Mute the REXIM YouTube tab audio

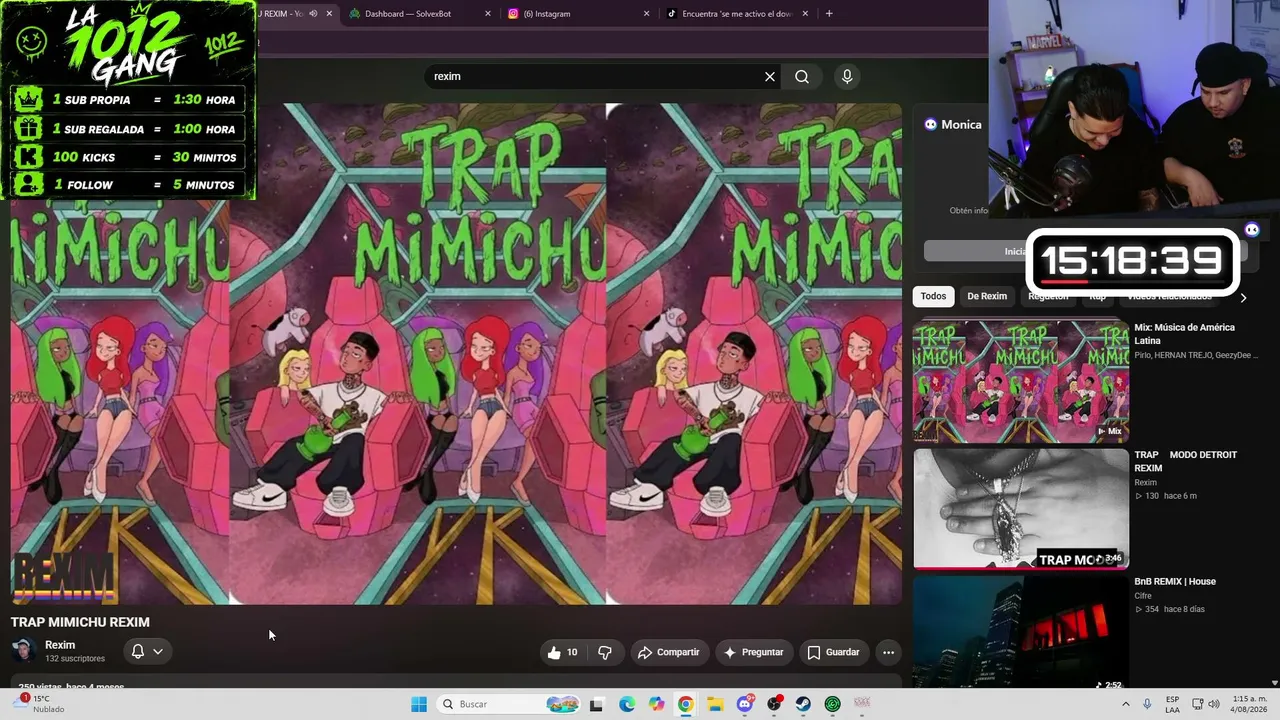[x=313, y=14]
